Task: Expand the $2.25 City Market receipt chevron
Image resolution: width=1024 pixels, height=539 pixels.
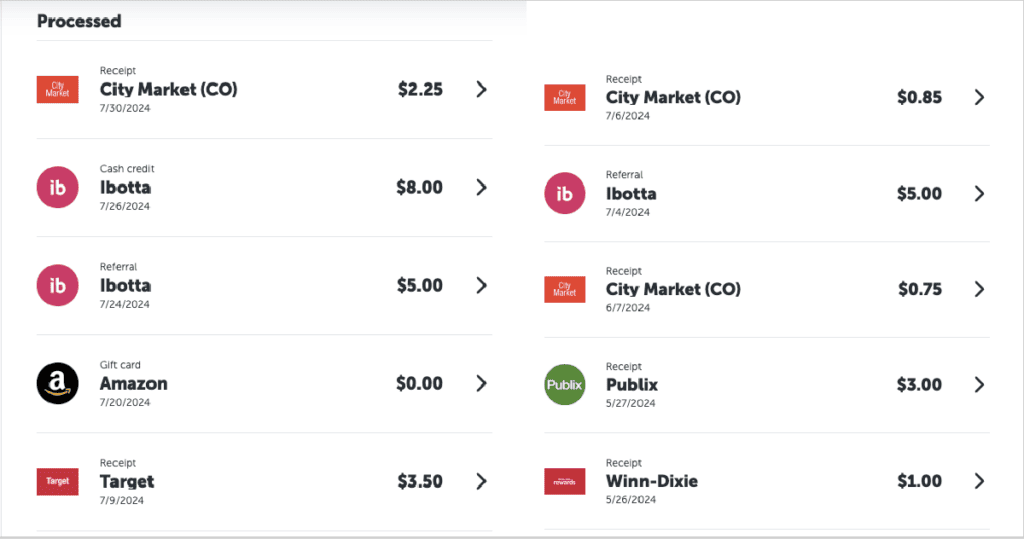Action: click(481, 89)
